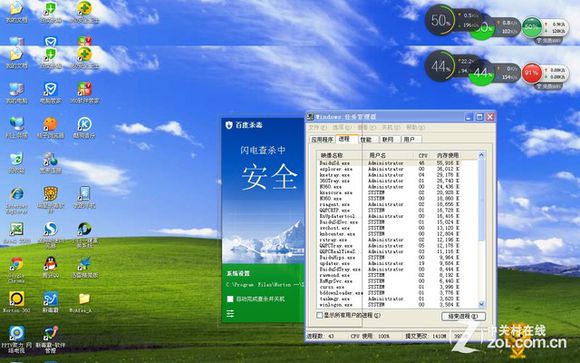Click the process list scroll down arrow

click(481, 304)
